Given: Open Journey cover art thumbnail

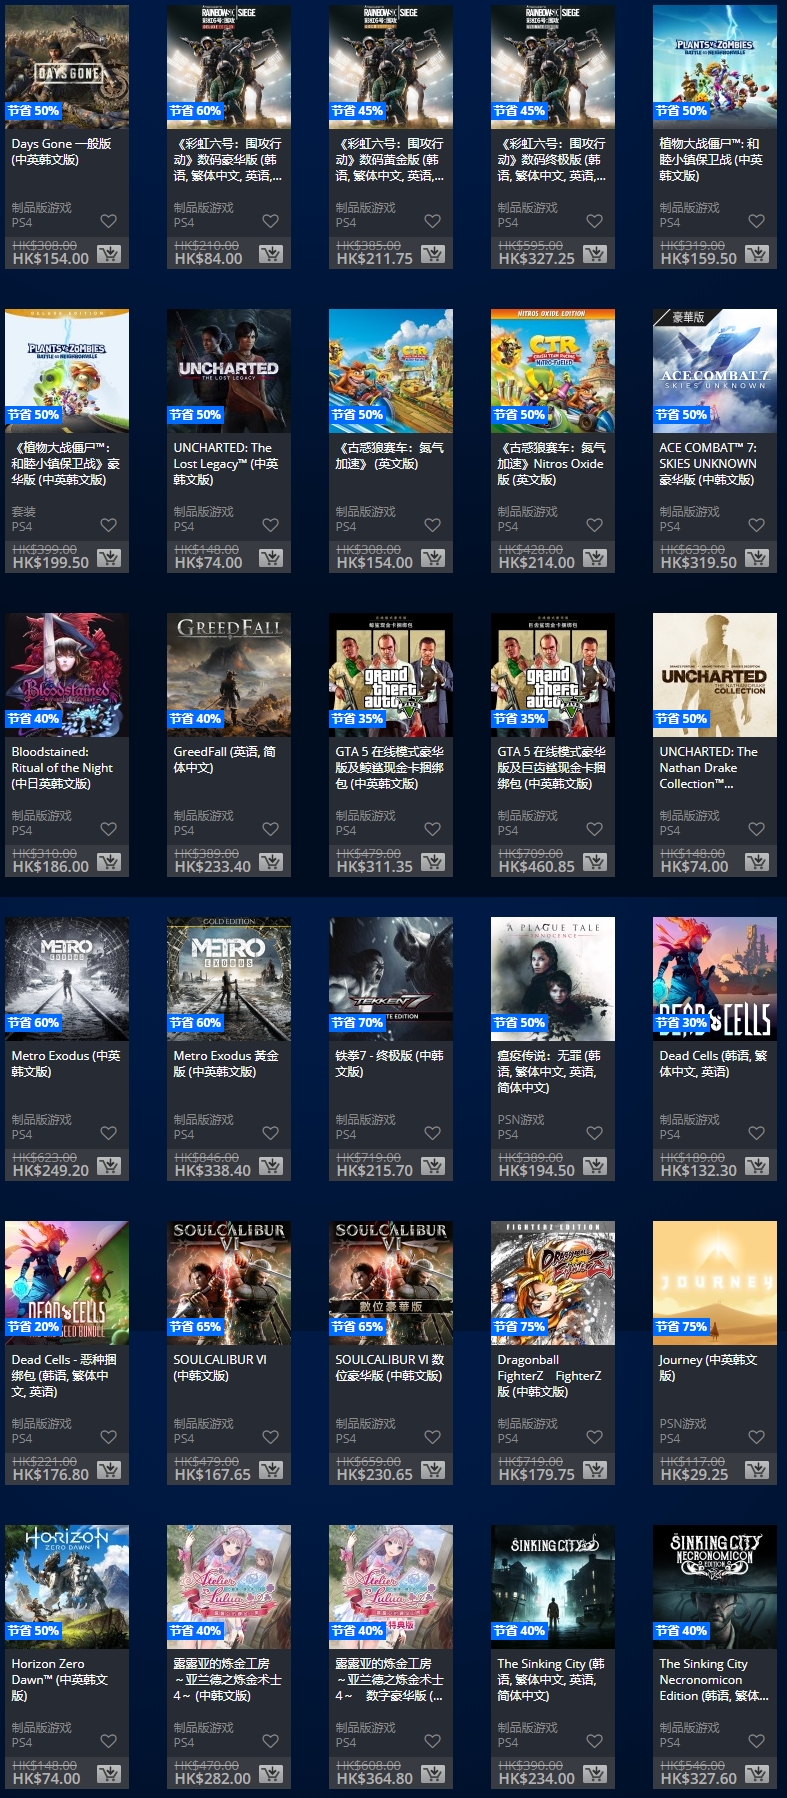Looking at the screenshot, I should 715,1282.
